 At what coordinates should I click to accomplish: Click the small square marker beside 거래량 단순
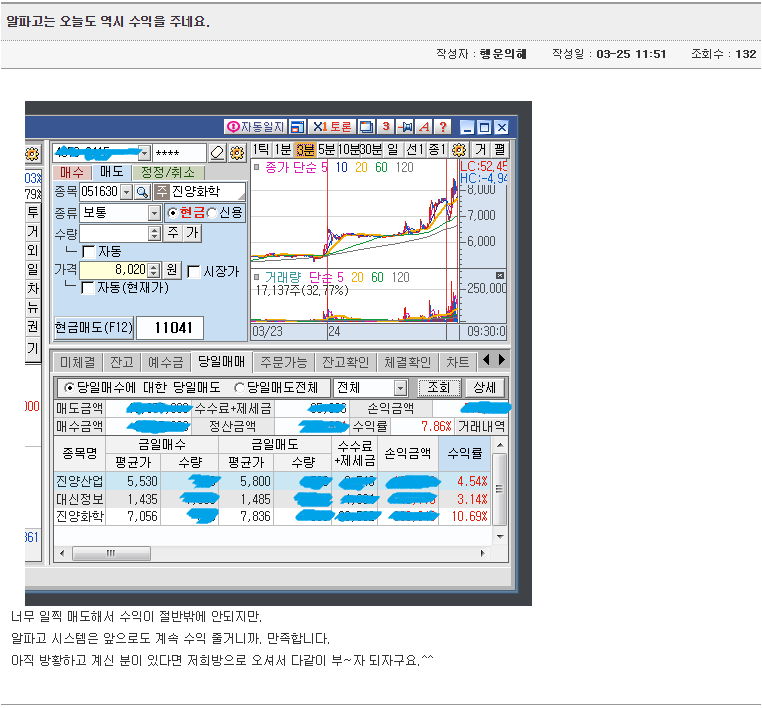[x=257, y=277]
